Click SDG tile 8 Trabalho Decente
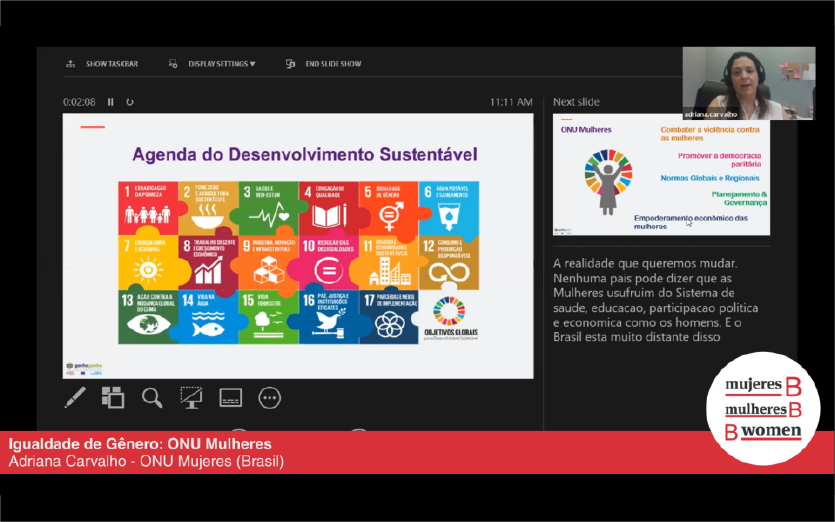The image size is (835, 522). [208, 263]
